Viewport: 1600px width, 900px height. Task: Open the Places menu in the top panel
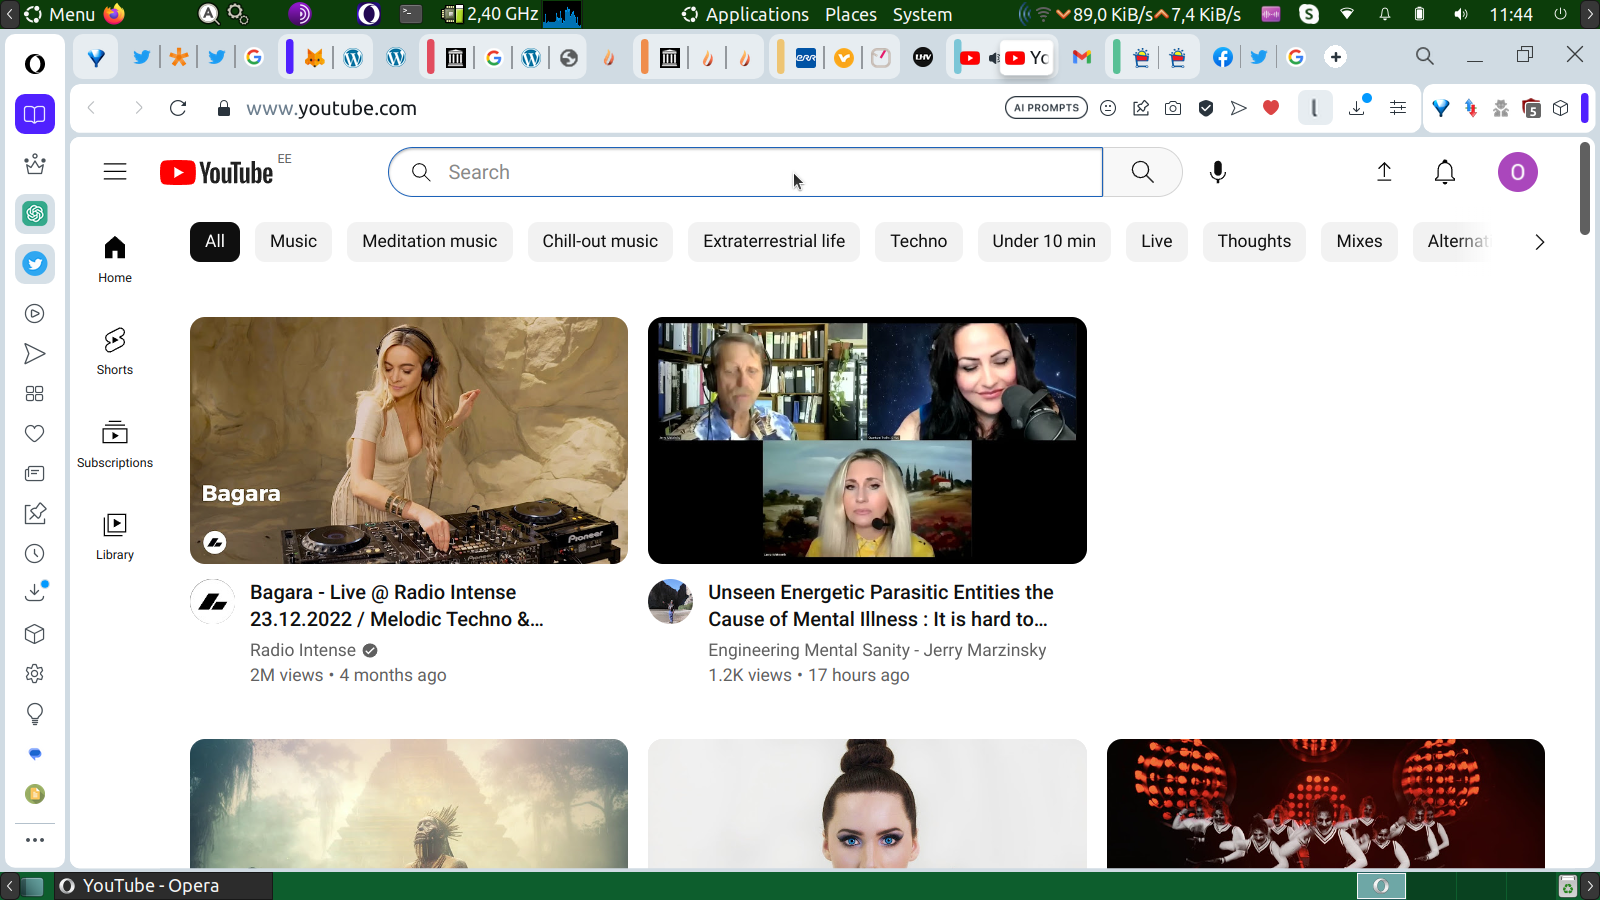tap(850, 14)
